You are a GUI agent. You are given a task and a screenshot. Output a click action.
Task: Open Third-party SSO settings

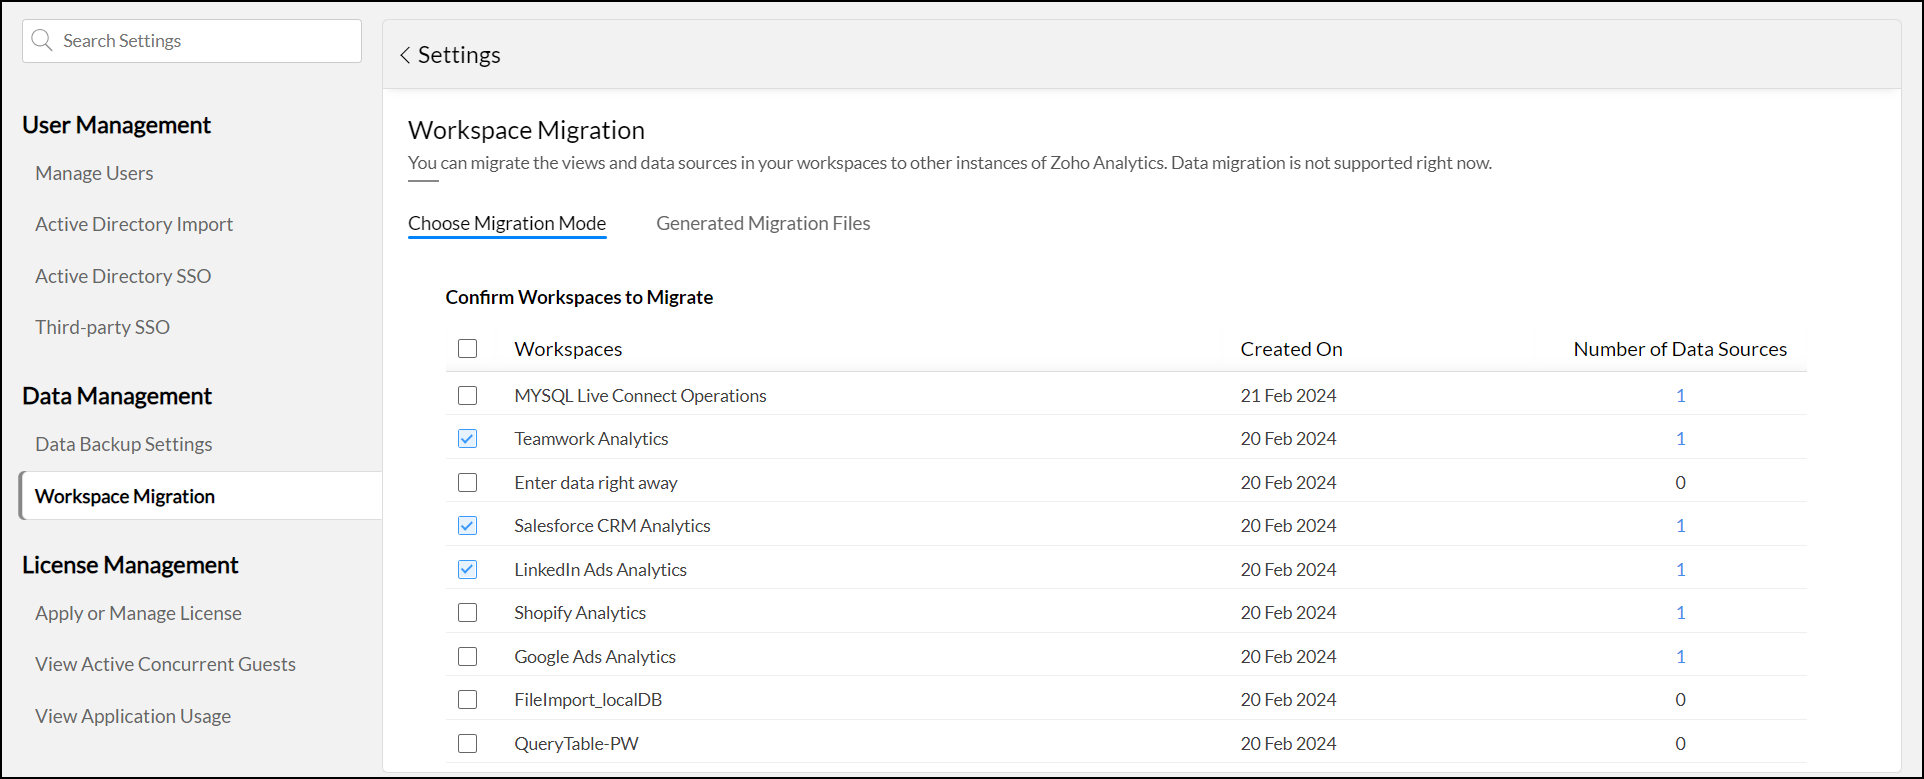click(102, 328)
